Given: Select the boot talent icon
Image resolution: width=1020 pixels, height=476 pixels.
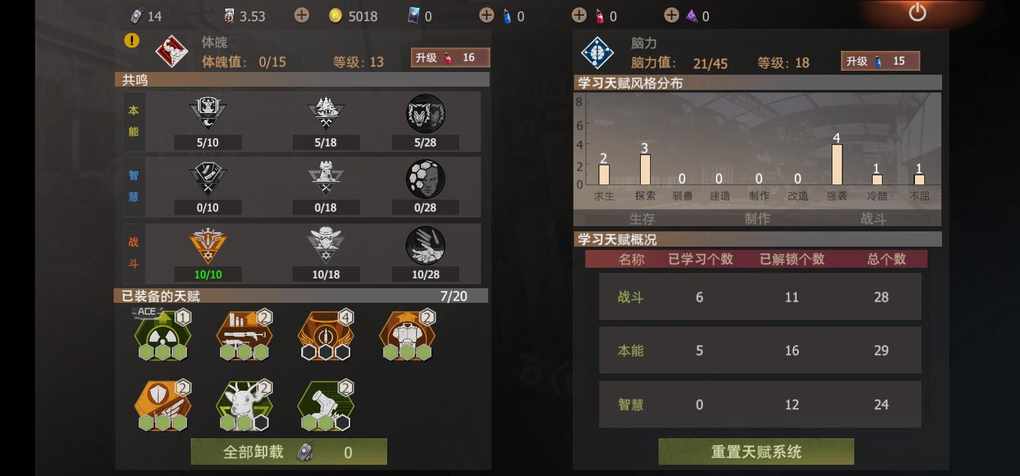Looking at the screenshot, I should coord(325,404).
